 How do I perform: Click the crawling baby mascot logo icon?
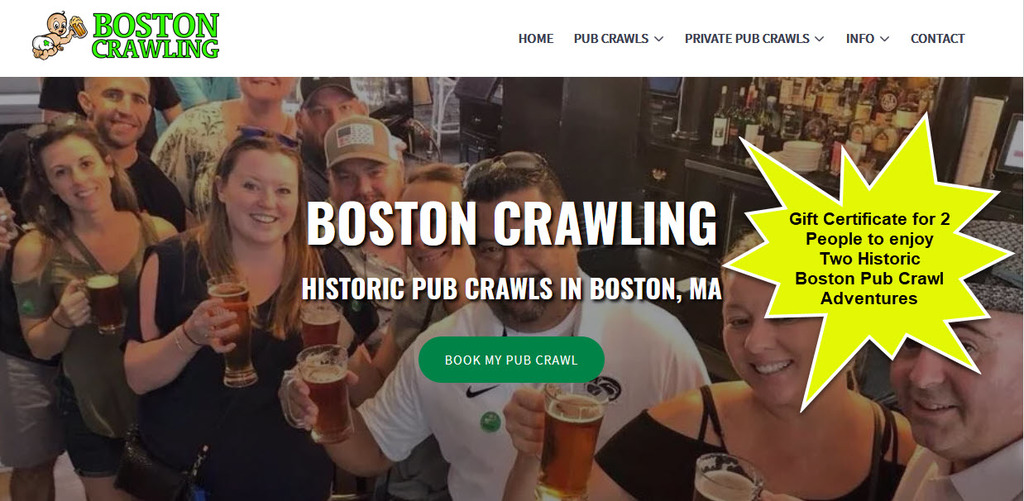click(x=59, y=36)
